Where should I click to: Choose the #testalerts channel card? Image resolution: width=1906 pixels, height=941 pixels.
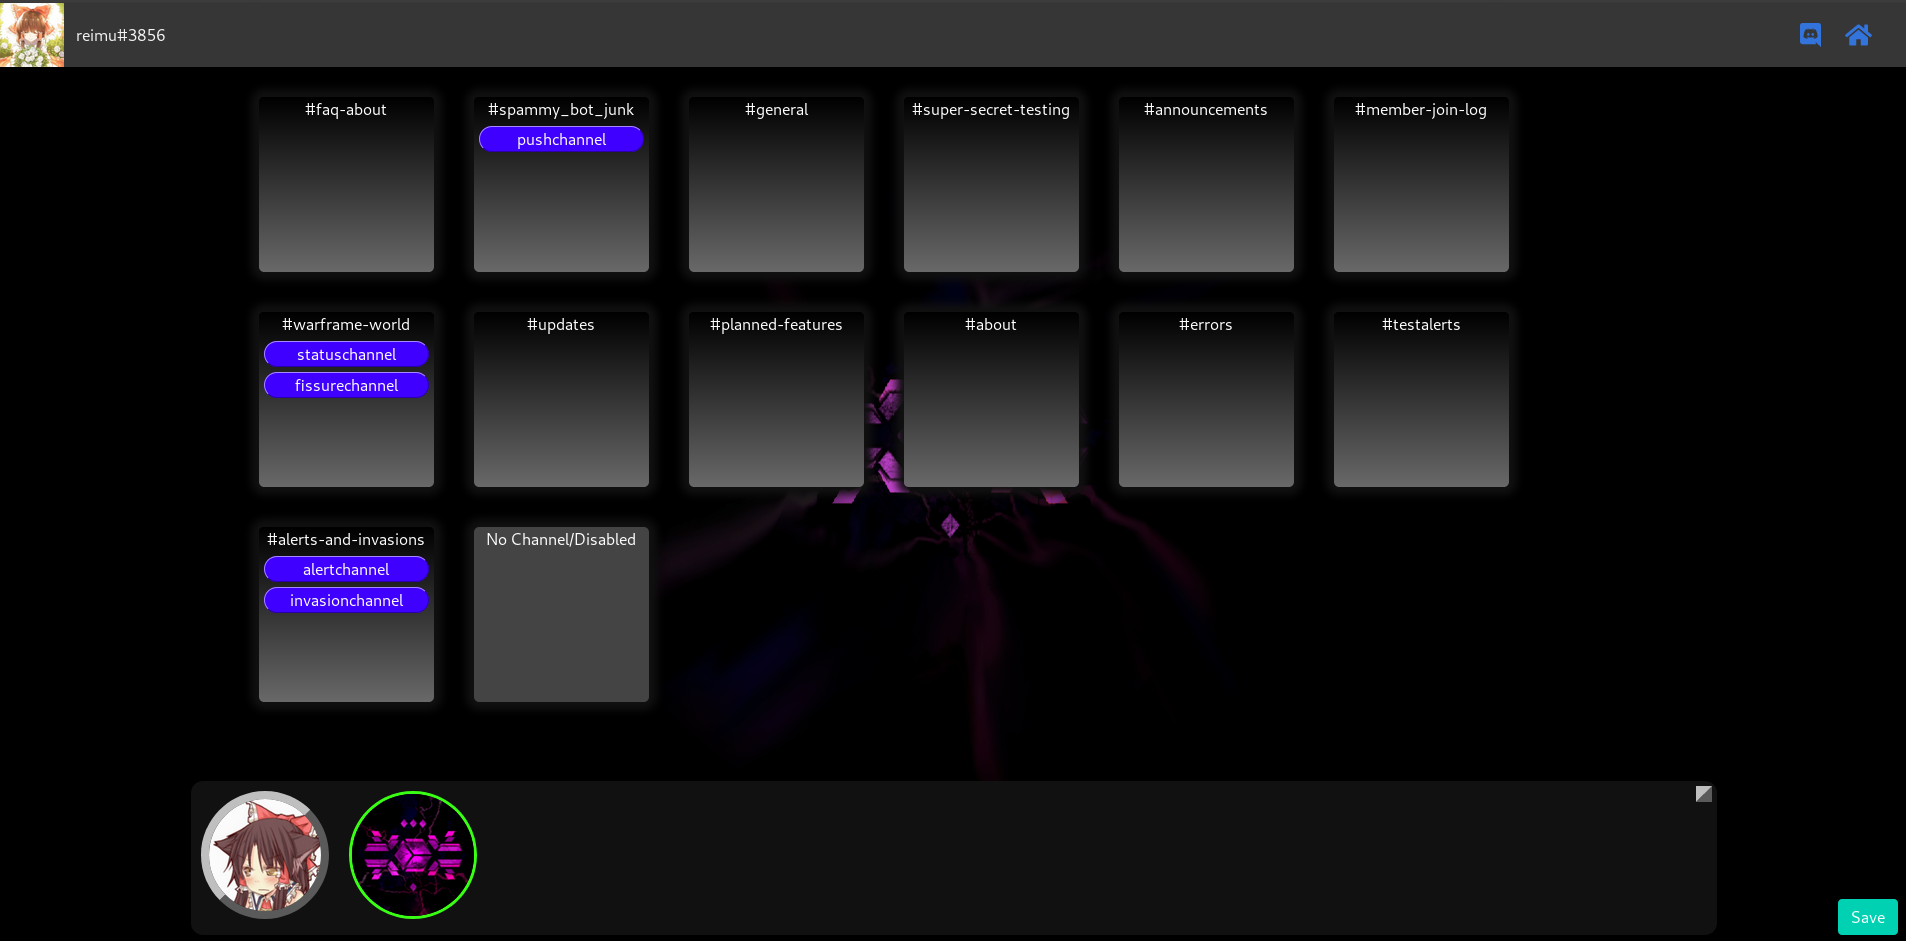coord(1421,400)
